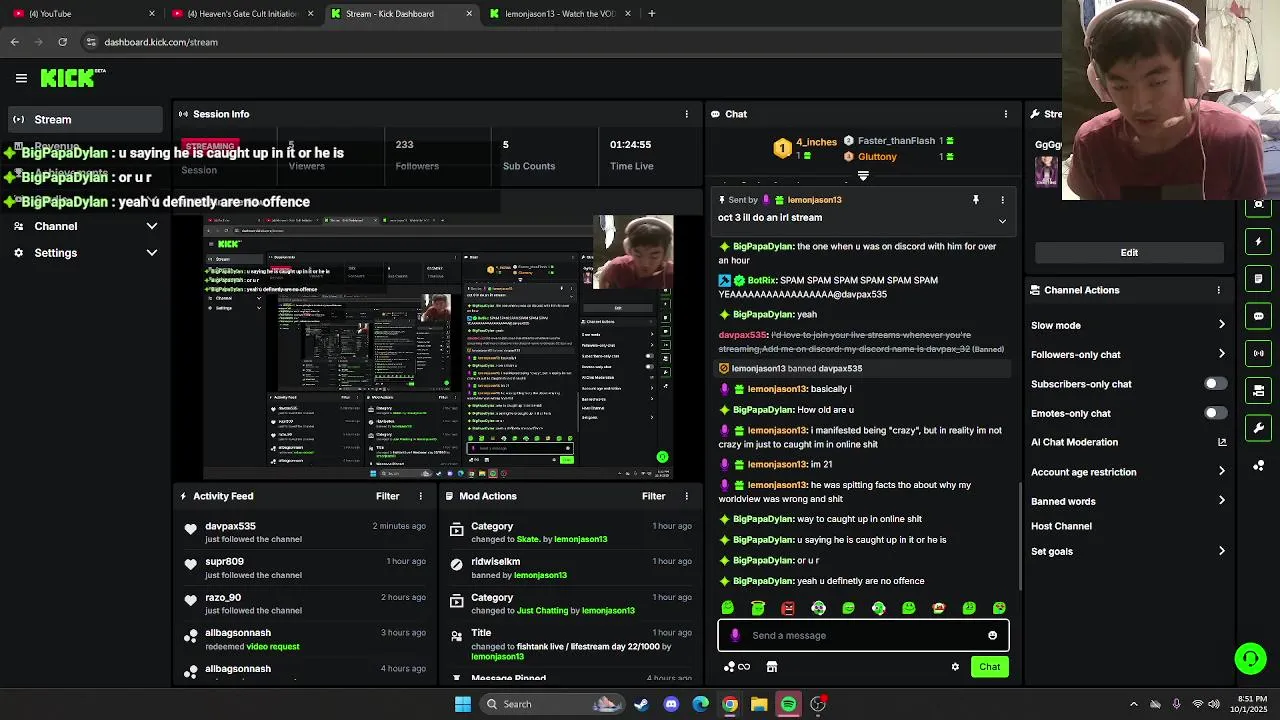
Task: Click Just Chatting category link
Action: [548, 611]
